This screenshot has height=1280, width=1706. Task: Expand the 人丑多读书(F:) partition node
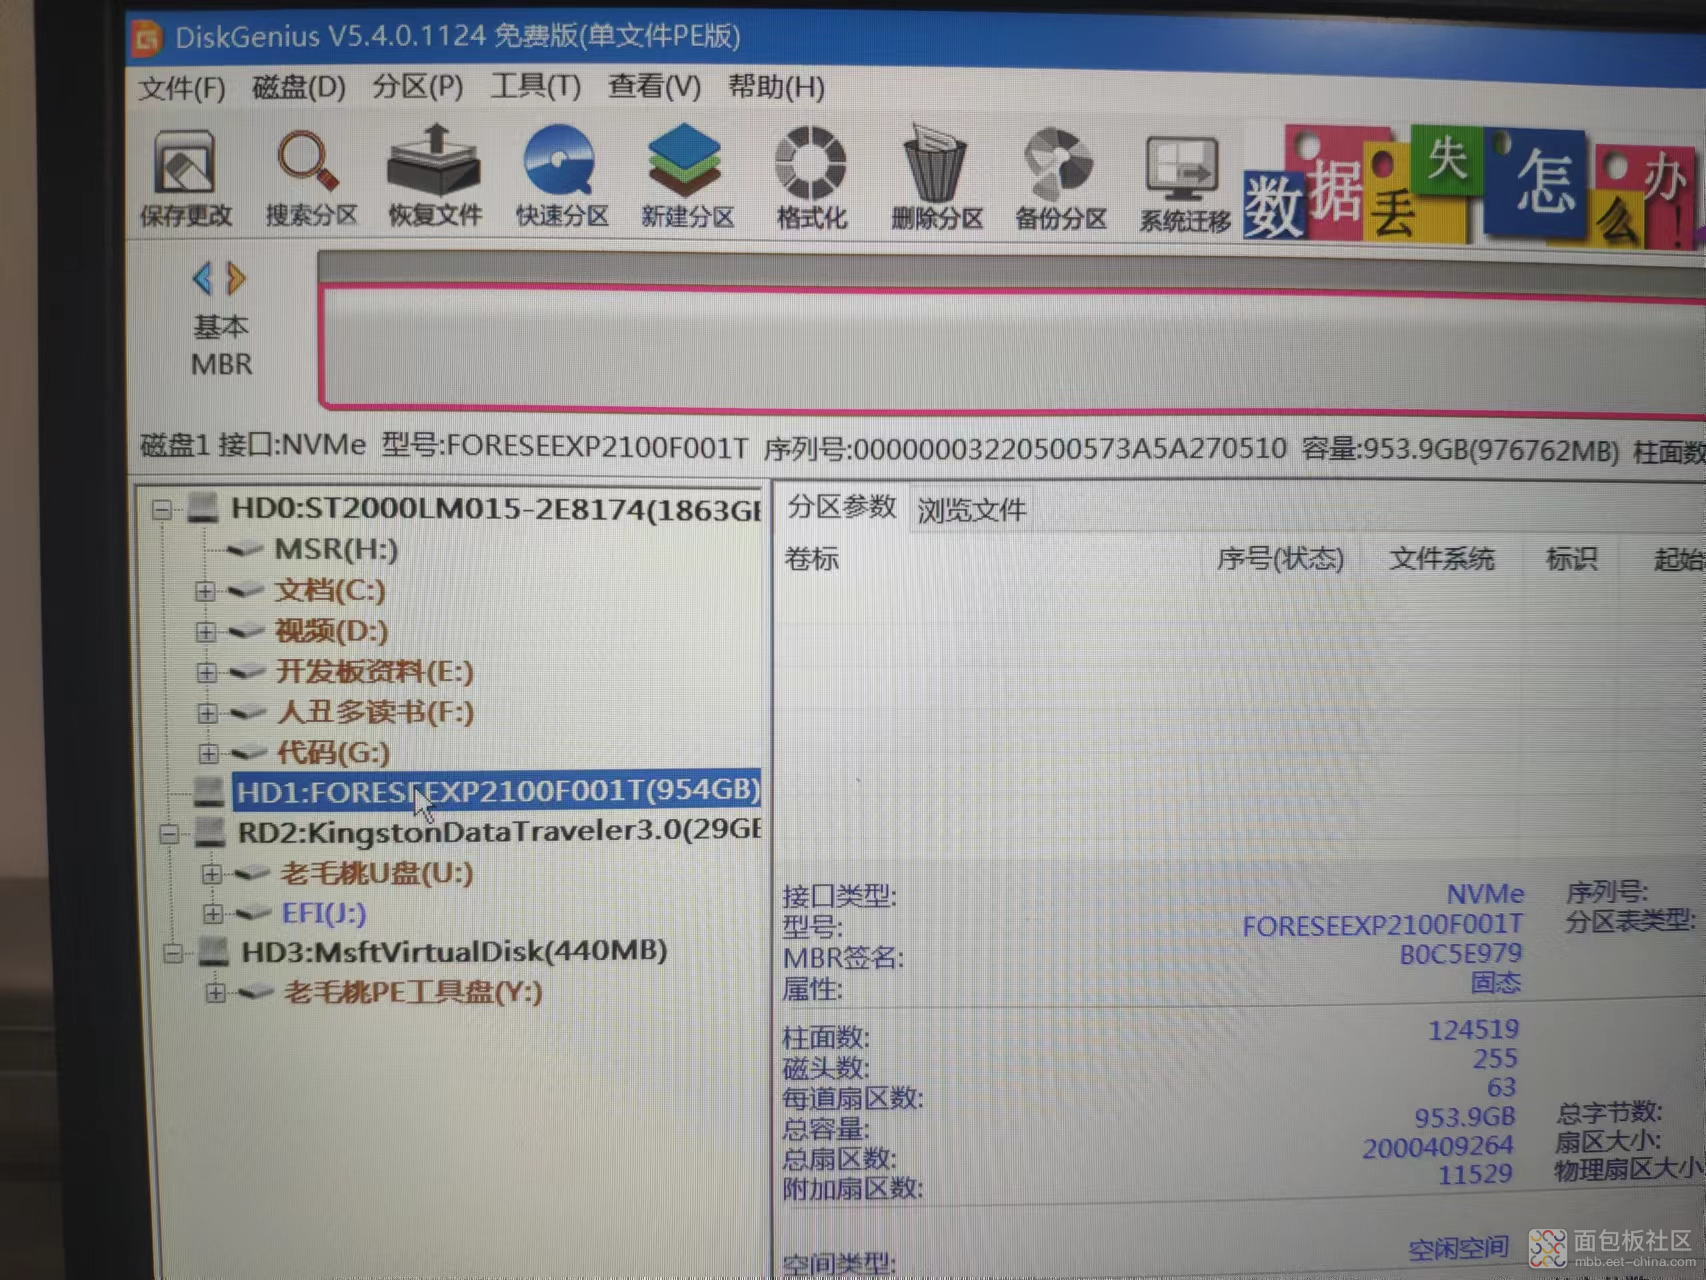[x=207, y=713]
